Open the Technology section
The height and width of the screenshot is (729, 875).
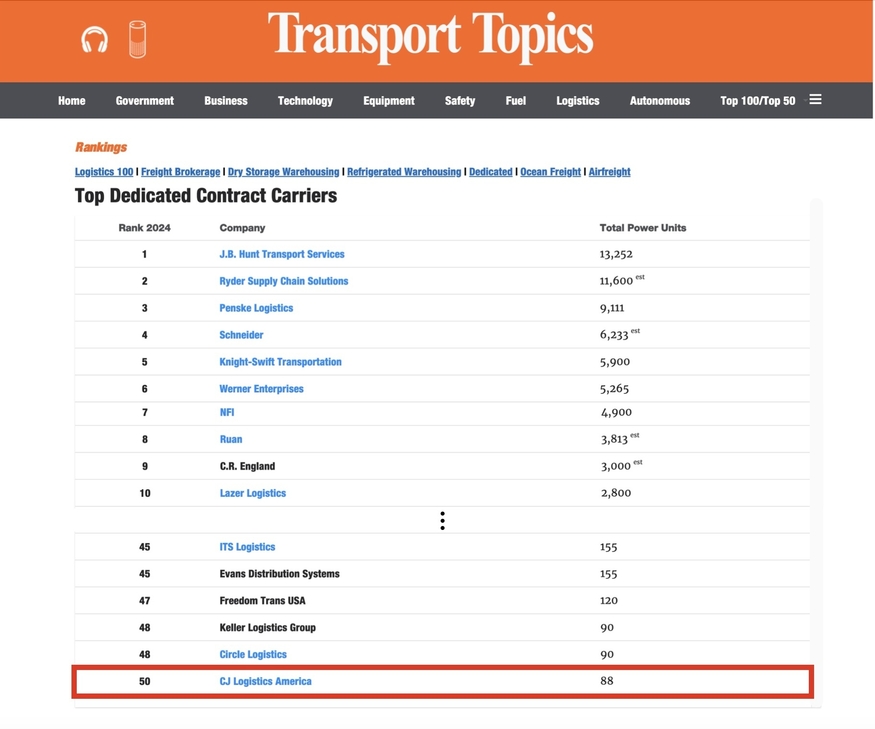[305, 100]
